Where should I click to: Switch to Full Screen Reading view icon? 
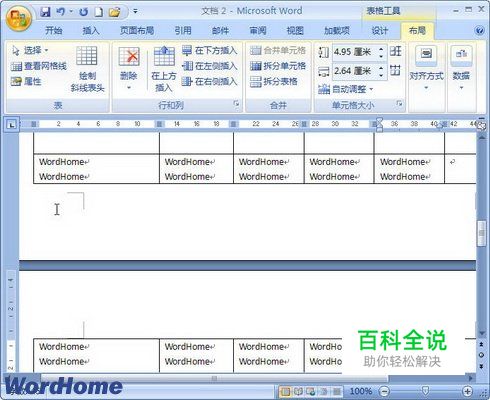coord(298,391)
